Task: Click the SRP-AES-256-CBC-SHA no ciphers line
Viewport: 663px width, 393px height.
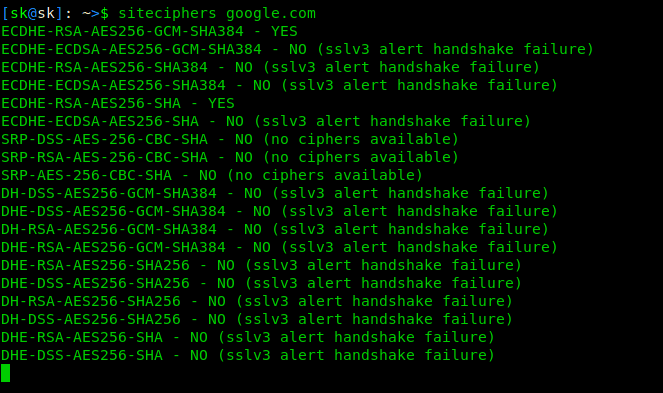Action: 212,175
